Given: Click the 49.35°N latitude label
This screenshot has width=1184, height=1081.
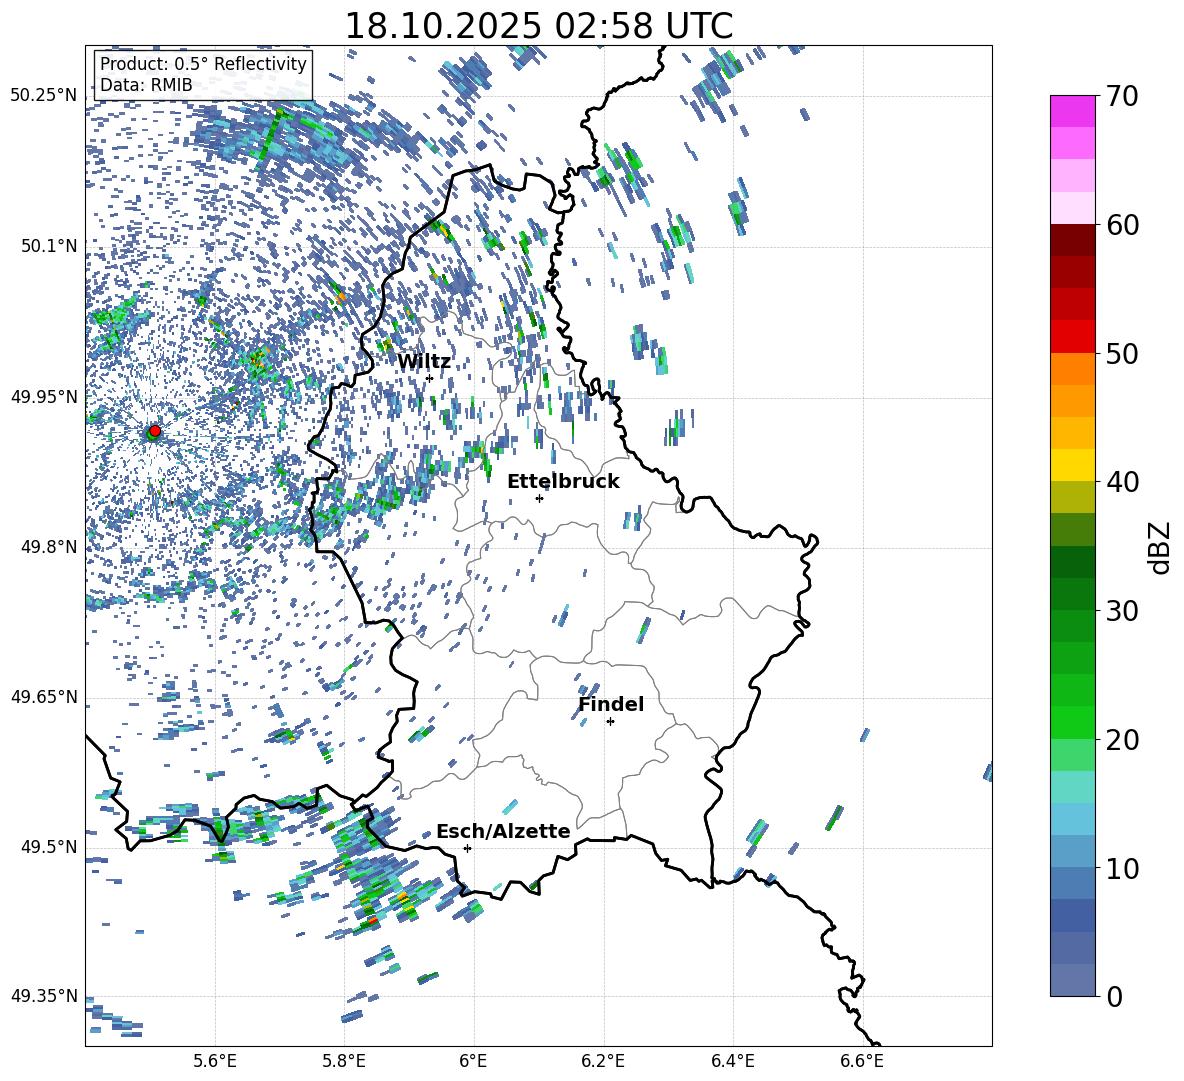Looking at the screenshot, I should click(44, 996).
